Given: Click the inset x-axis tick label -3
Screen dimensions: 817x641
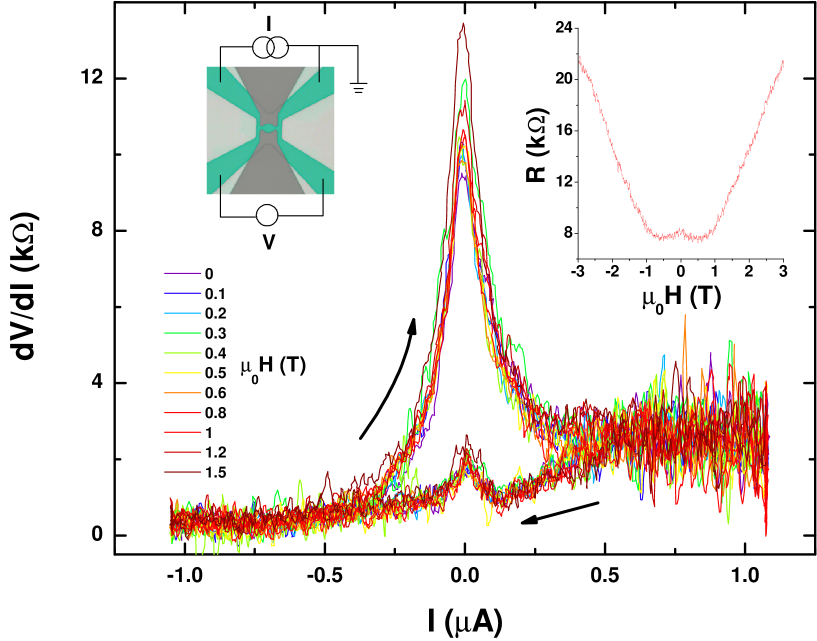Looking at the screenshot, I should tap(577, 271).
